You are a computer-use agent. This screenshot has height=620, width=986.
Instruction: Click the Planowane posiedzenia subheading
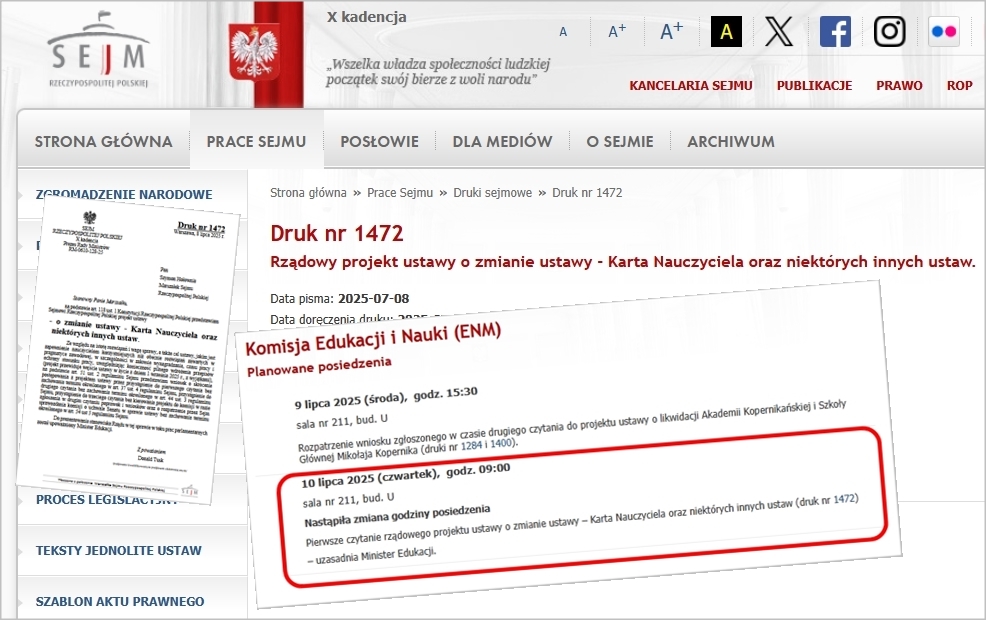coord(319,367)
